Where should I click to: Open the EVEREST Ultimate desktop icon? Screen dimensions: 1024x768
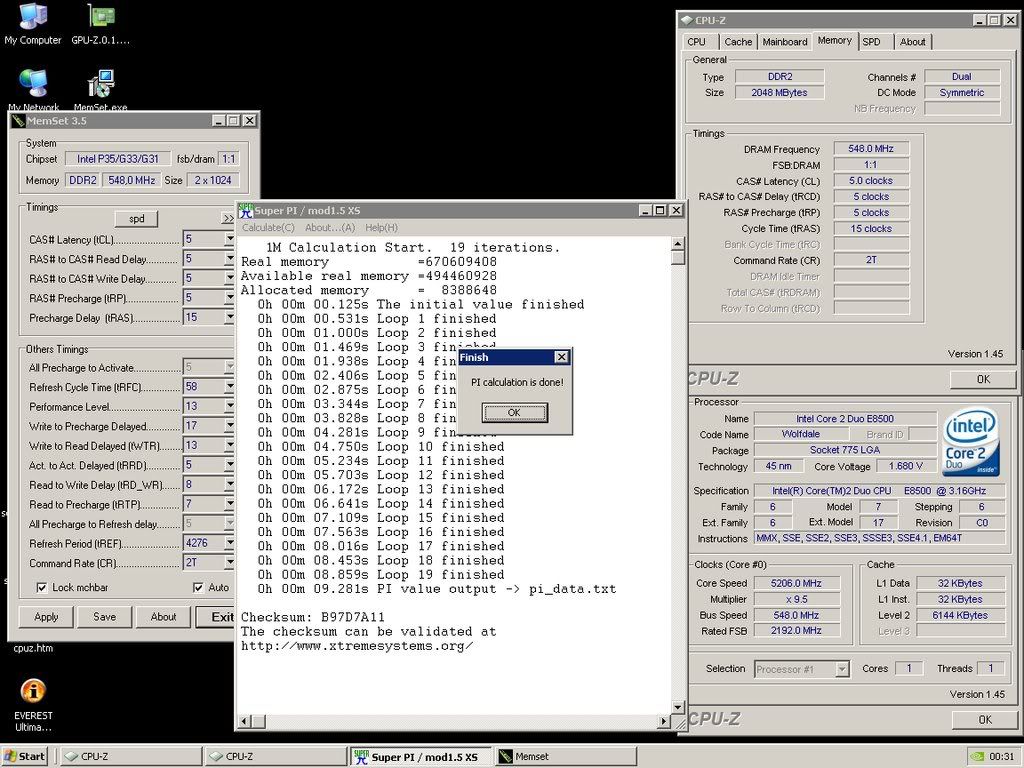tap(33, 705)
